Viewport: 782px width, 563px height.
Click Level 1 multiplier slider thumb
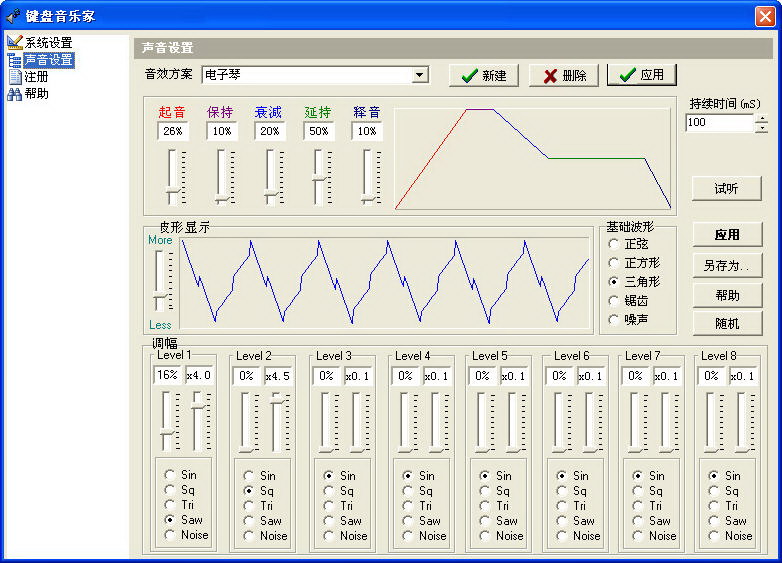click(x=198, y=405)
